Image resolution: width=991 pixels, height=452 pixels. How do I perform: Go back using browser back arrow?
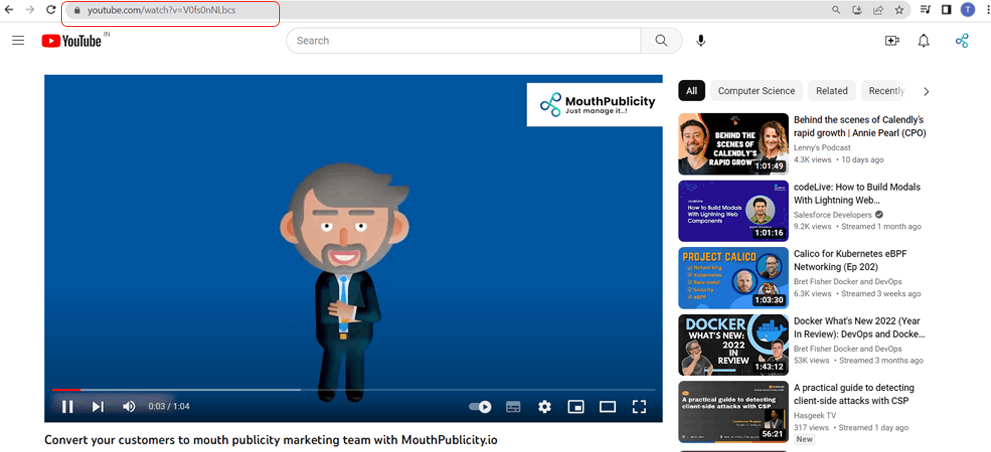[x=9, y=10]
